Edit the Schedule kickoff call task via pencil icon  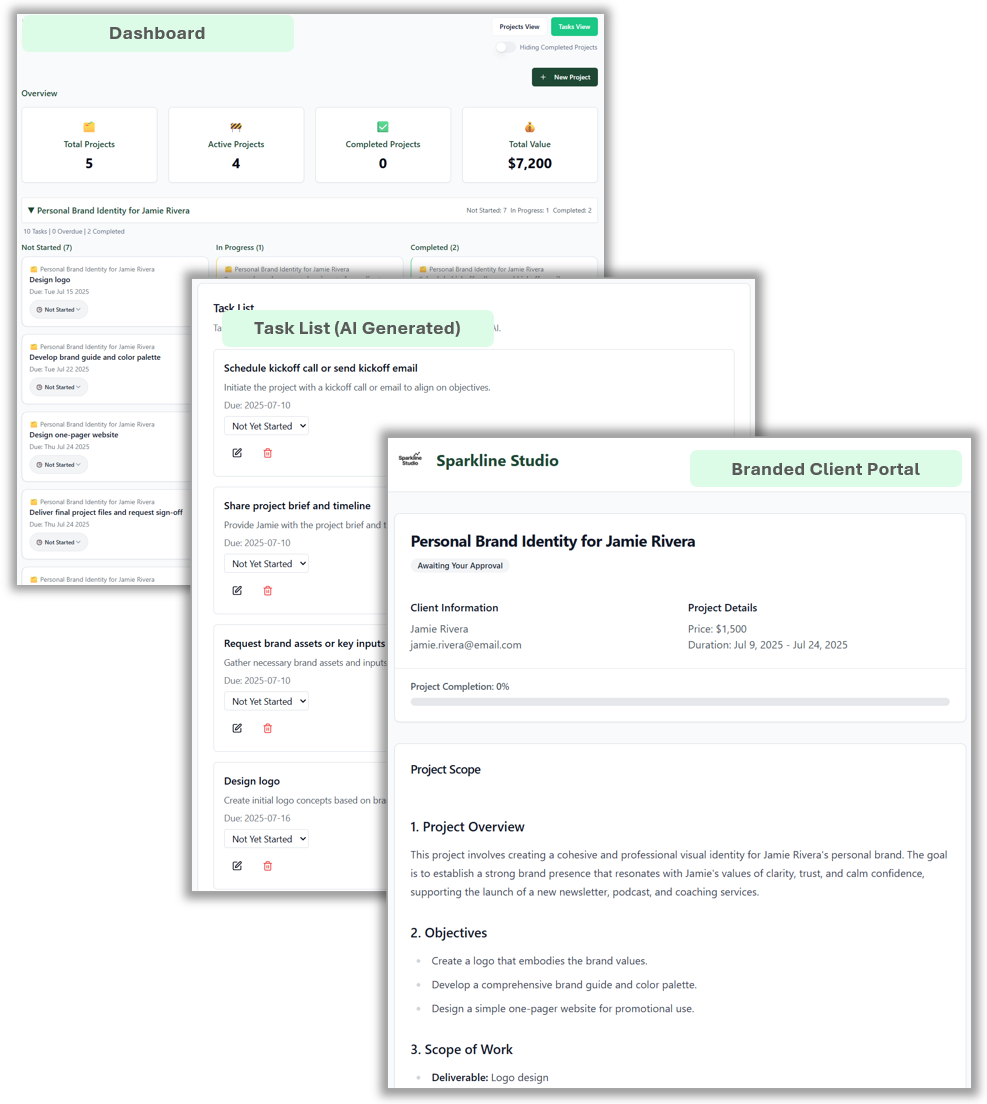tap(237, 452)
